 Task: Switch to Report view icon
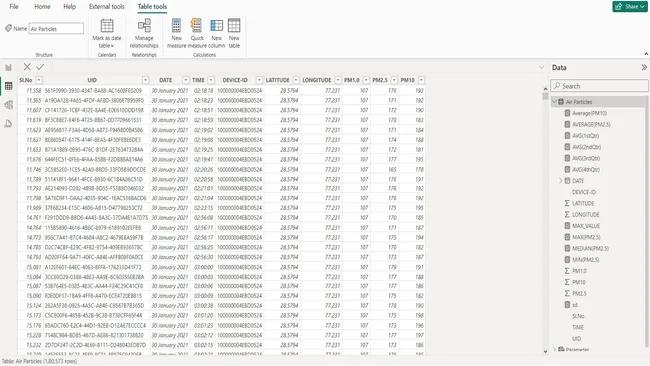click(8, 68)
